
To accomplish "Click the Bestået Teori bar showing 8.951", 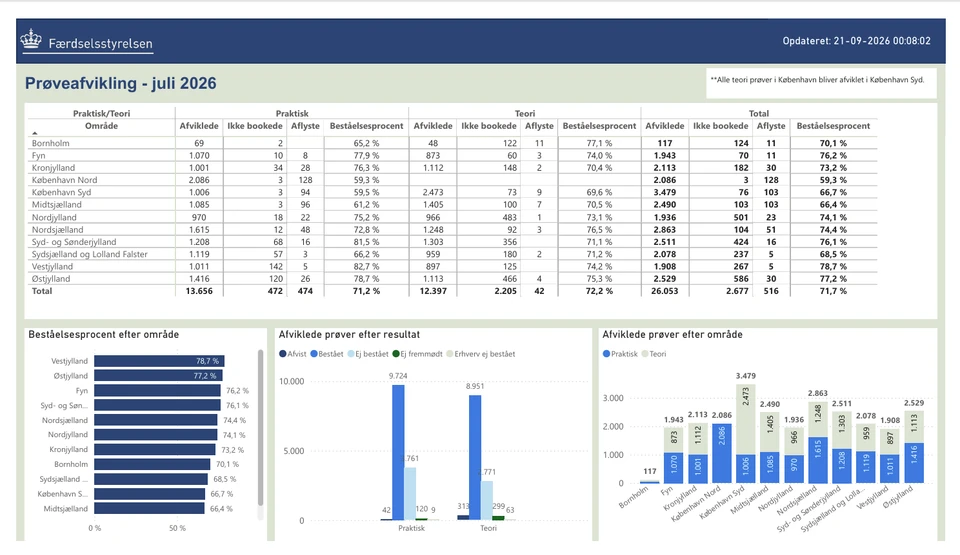I will pyautogui.click(x=475, y=458).
